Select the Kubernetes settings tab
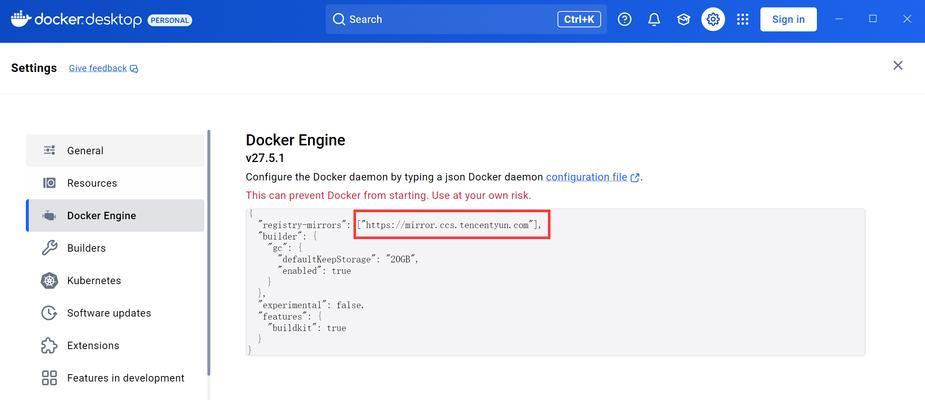The height and width of the screenshot is (400, 925). pos(115,280)
